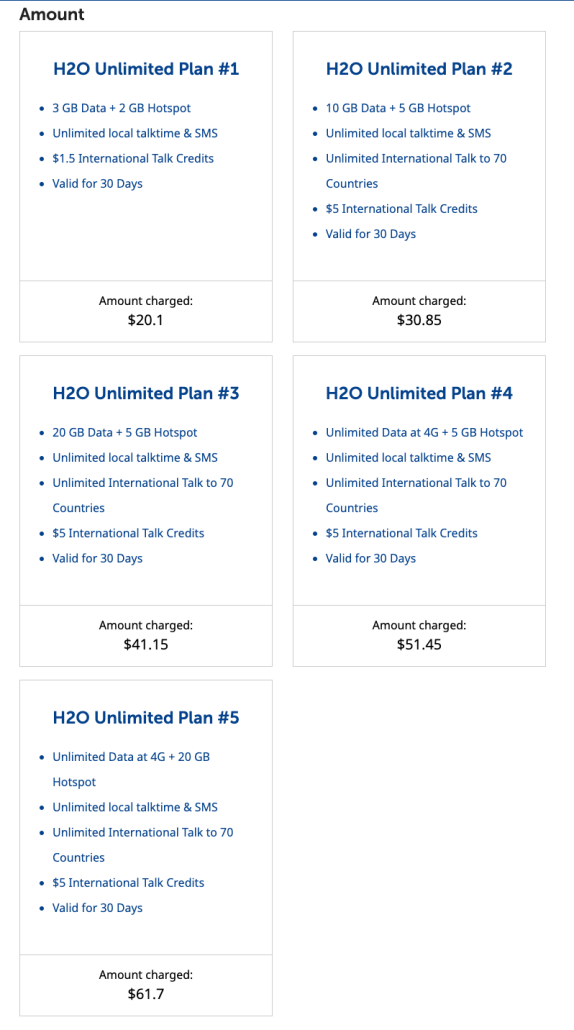This screenshot has height=1030, width=574.
Task: Select the H2O Unlimited Plan #3 card
Action: [x=146, y=511]
